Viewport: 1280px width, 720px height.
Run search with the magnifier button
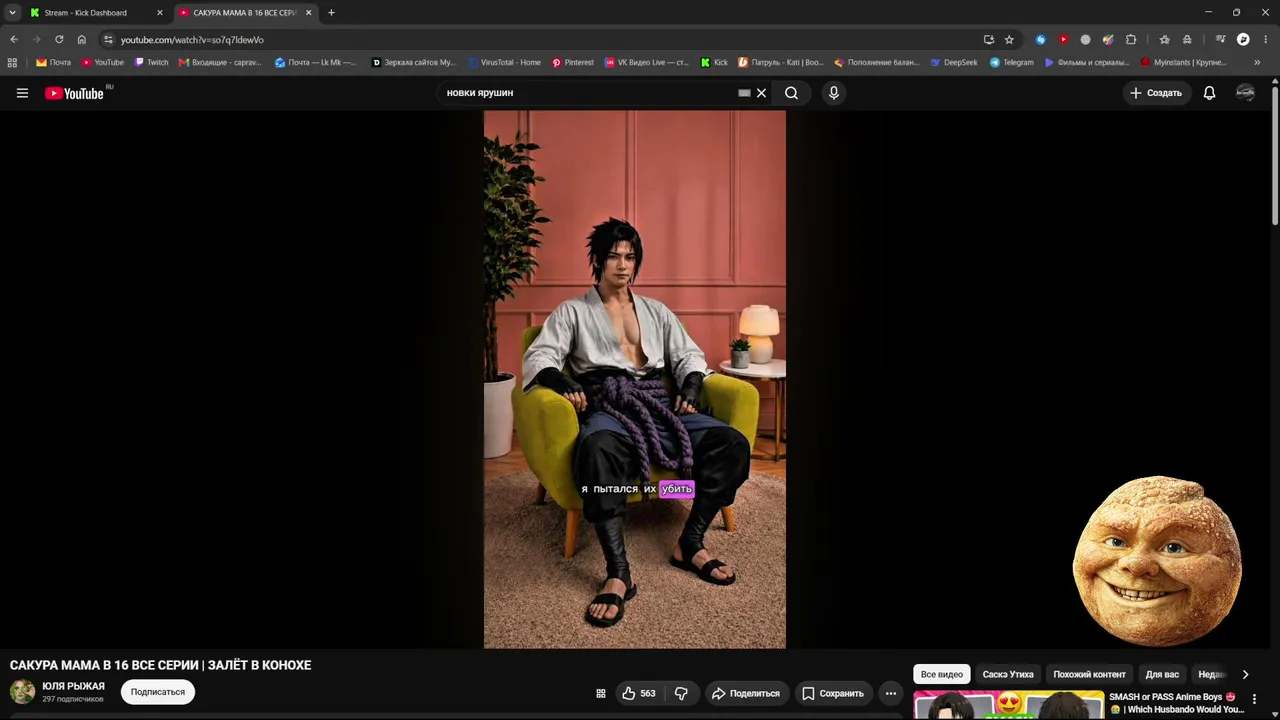pyautogui.click(x=791, y=93)
